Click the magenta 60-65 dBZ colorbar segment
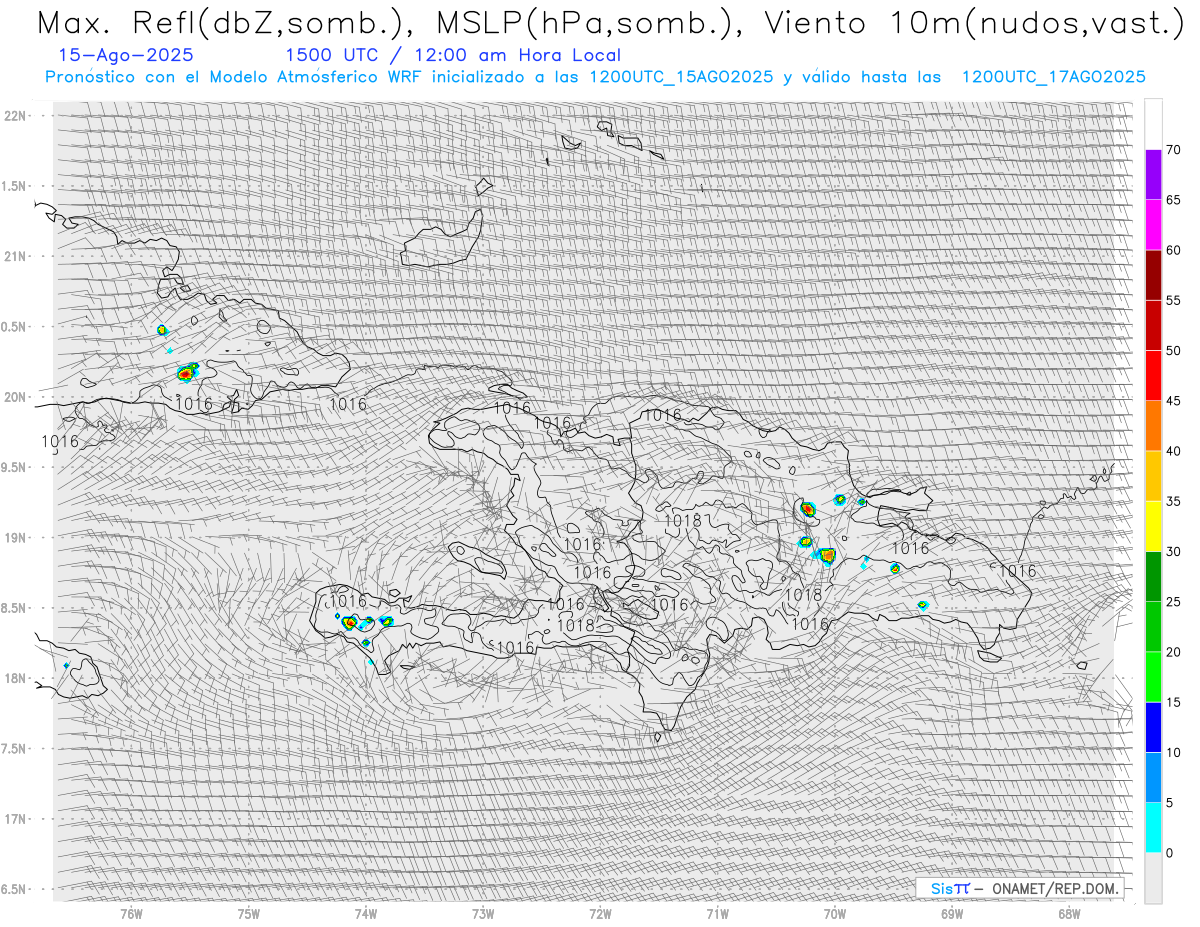 click(1153, 225)
